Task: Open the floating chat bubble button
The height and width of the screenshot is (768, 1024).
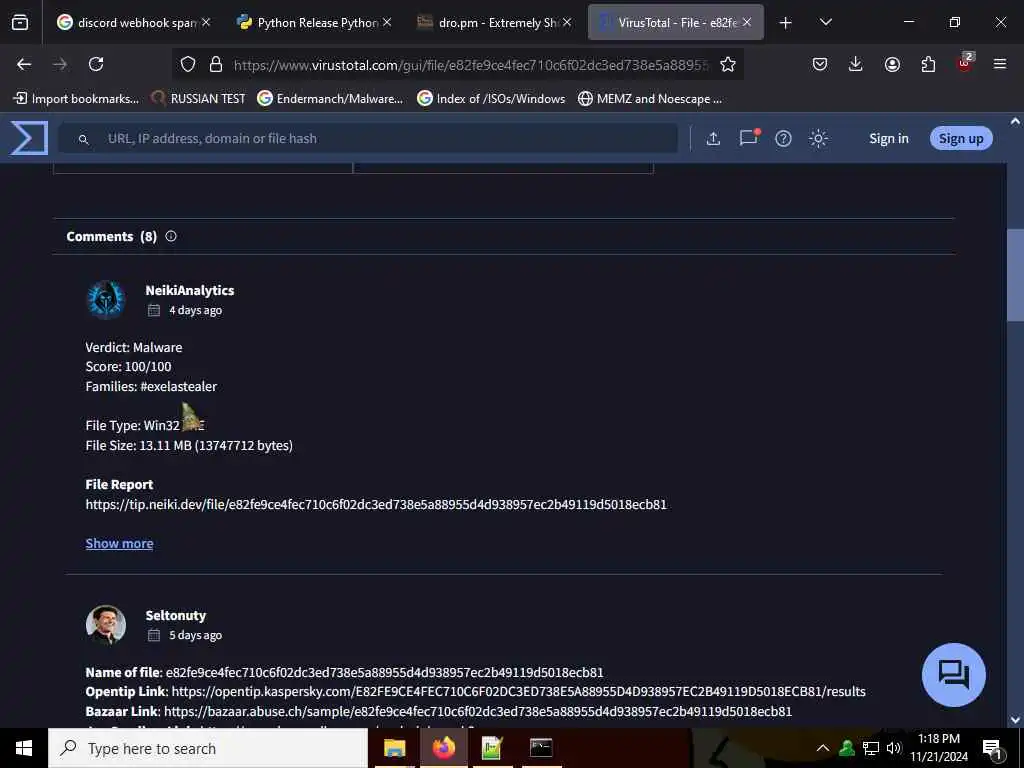Action: pos(953,675)
